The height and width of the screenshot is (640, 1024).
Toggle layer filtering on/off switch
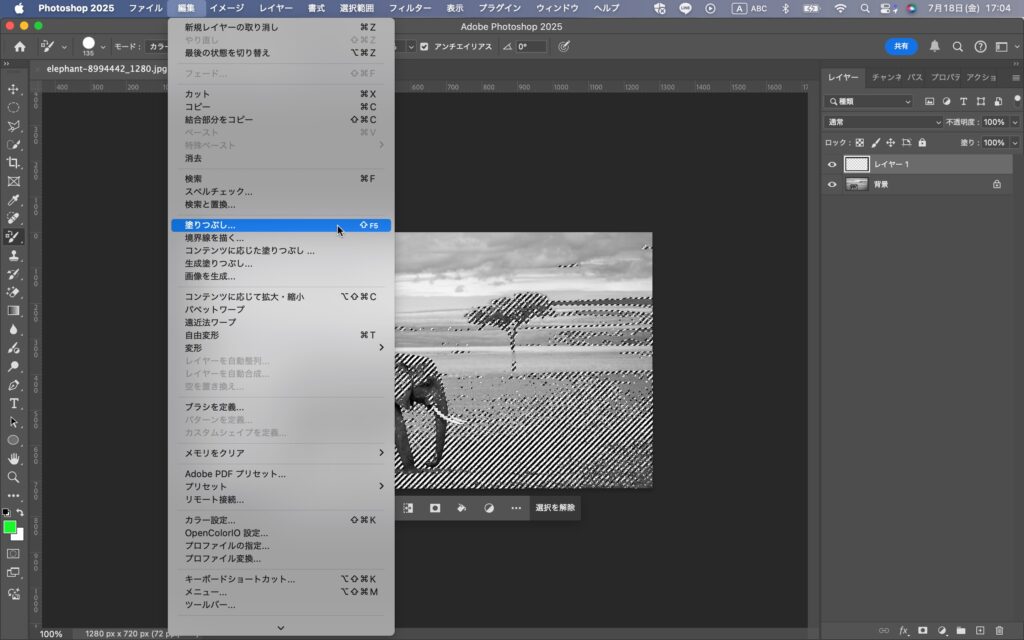pyautogui.click(x=1017, y=101)
